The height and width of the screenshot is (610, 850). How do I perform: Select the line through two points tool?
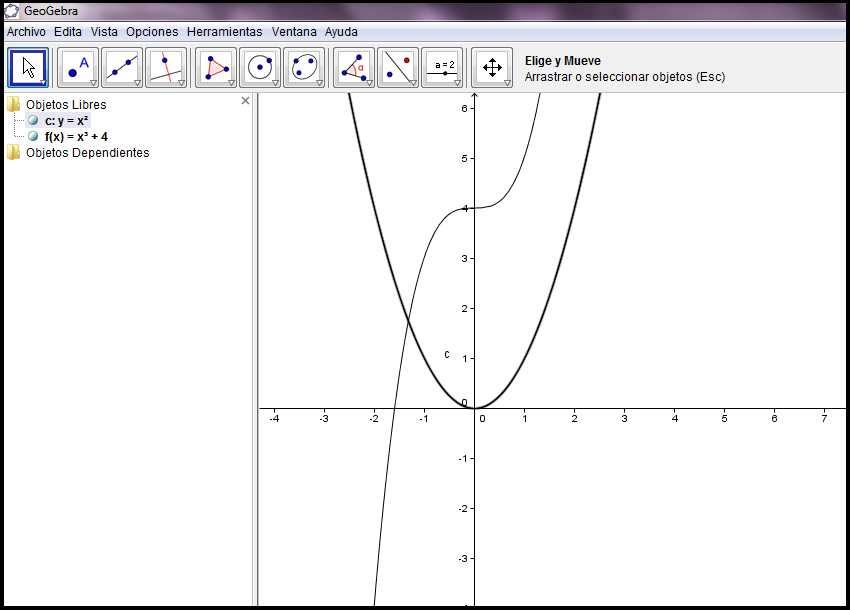coord(122,66)
